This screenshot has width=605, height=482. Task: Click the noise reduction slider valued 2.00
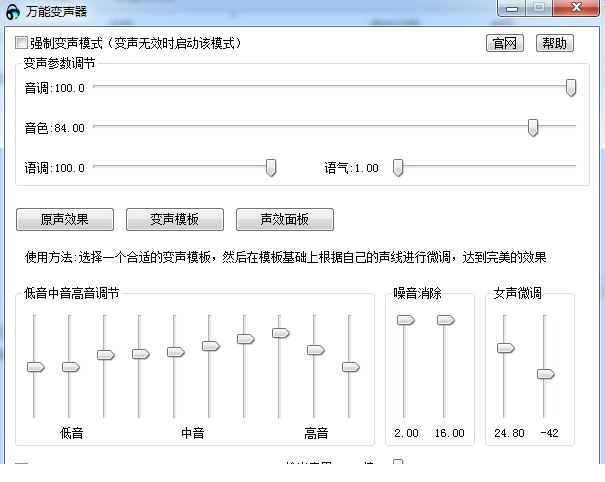pyautogui.click(x=406, y=320)
